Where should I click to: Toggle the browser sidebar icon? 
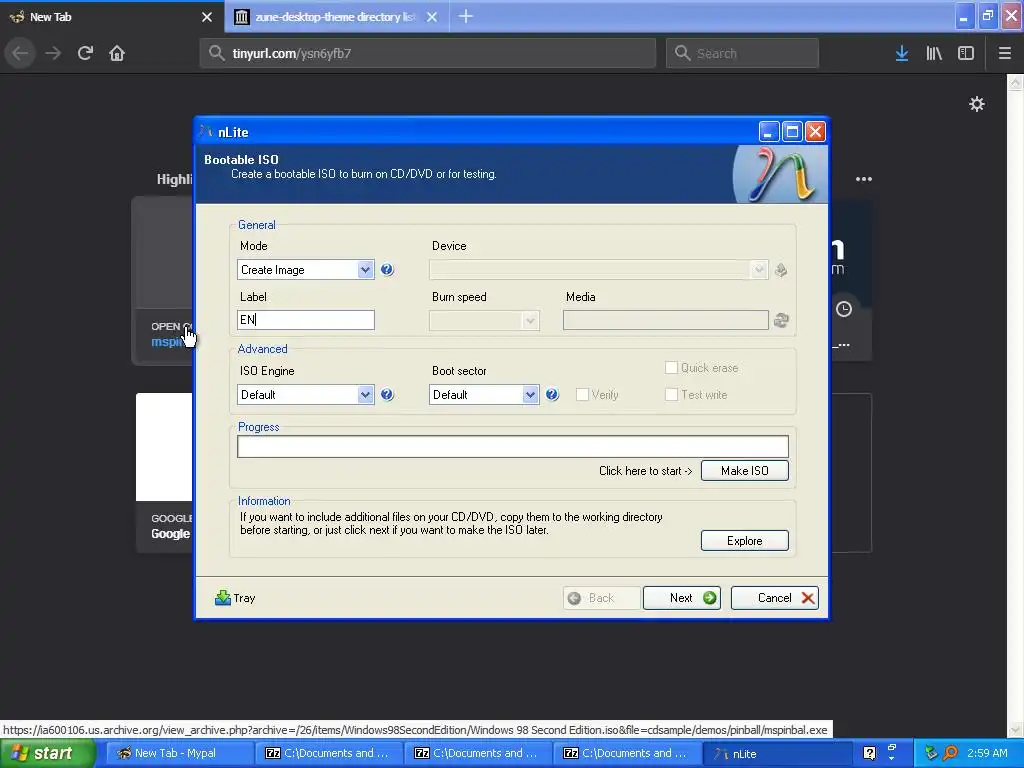[966, 53]
